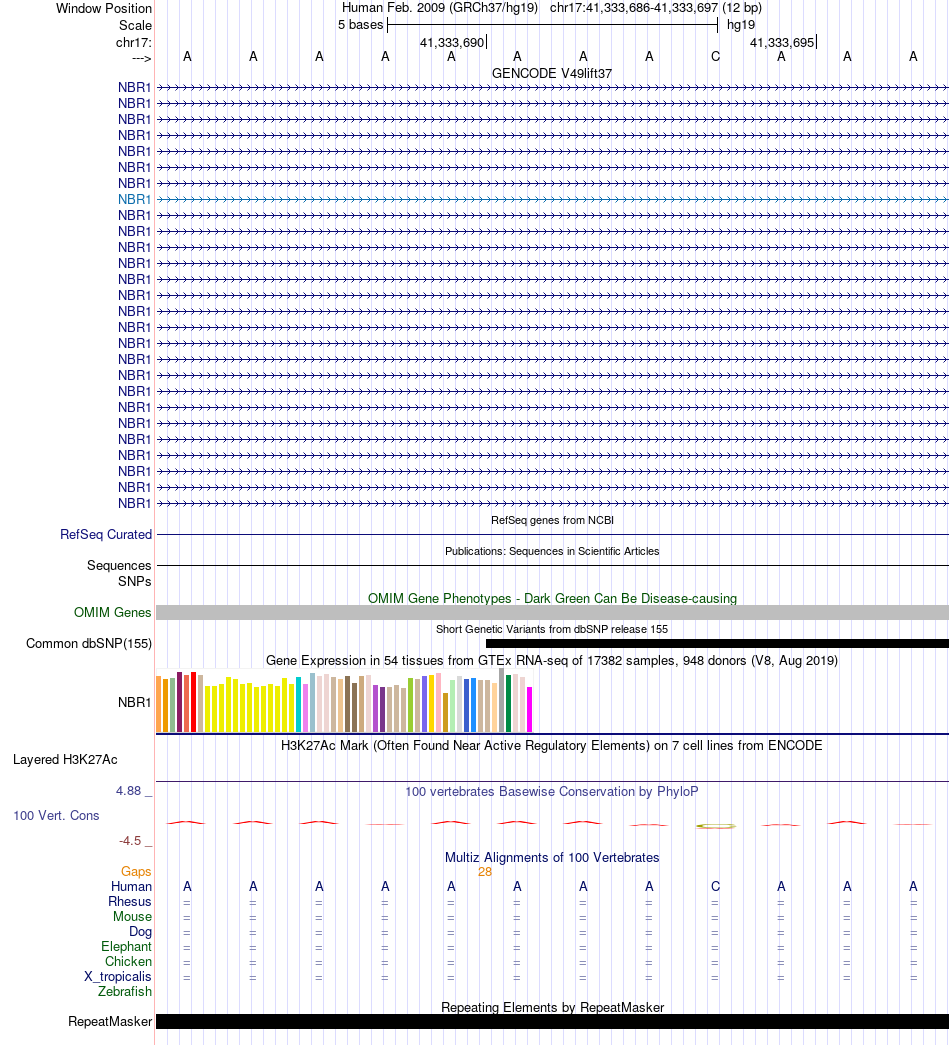The height and width of the screenshot is (1045, 950).
Task: Open OMIM Gene Phenotypes track title
Action: [x=552, y=598]
